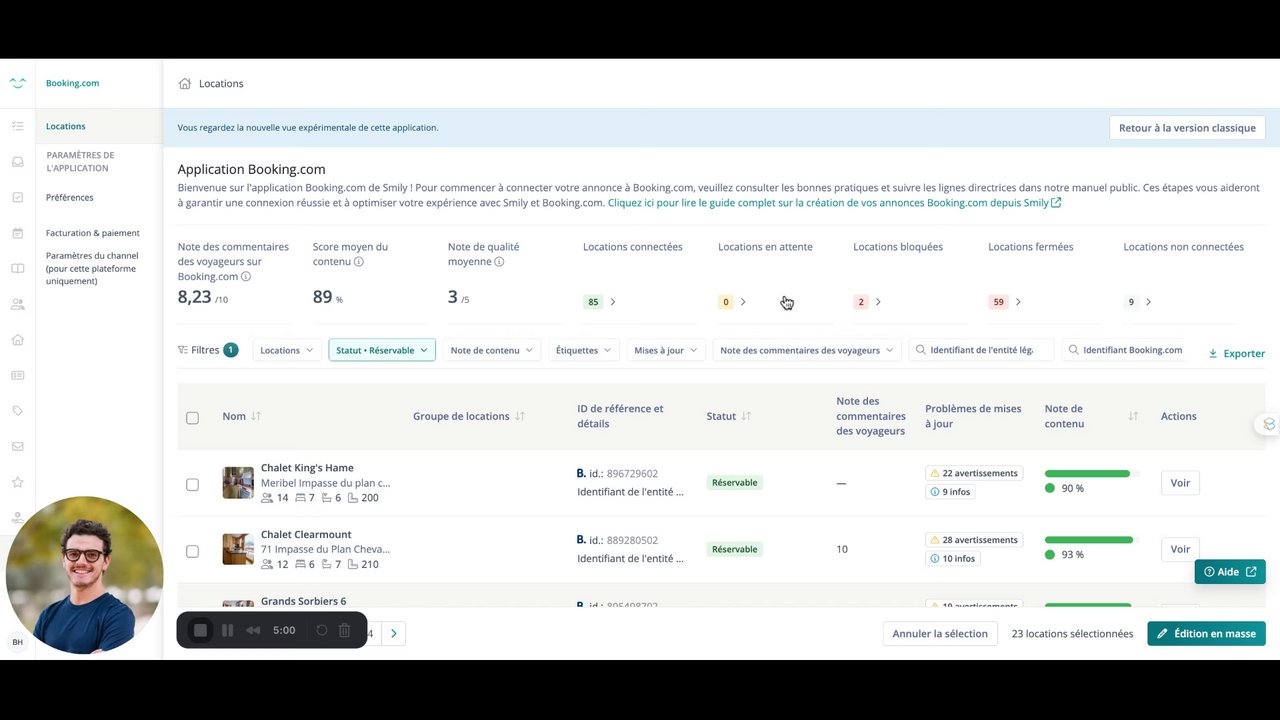This screenshot has width=1280, height=720.
Task: Expand the 0 pending locations chevron
Action: pyautogui.click(x=743, y=302)
